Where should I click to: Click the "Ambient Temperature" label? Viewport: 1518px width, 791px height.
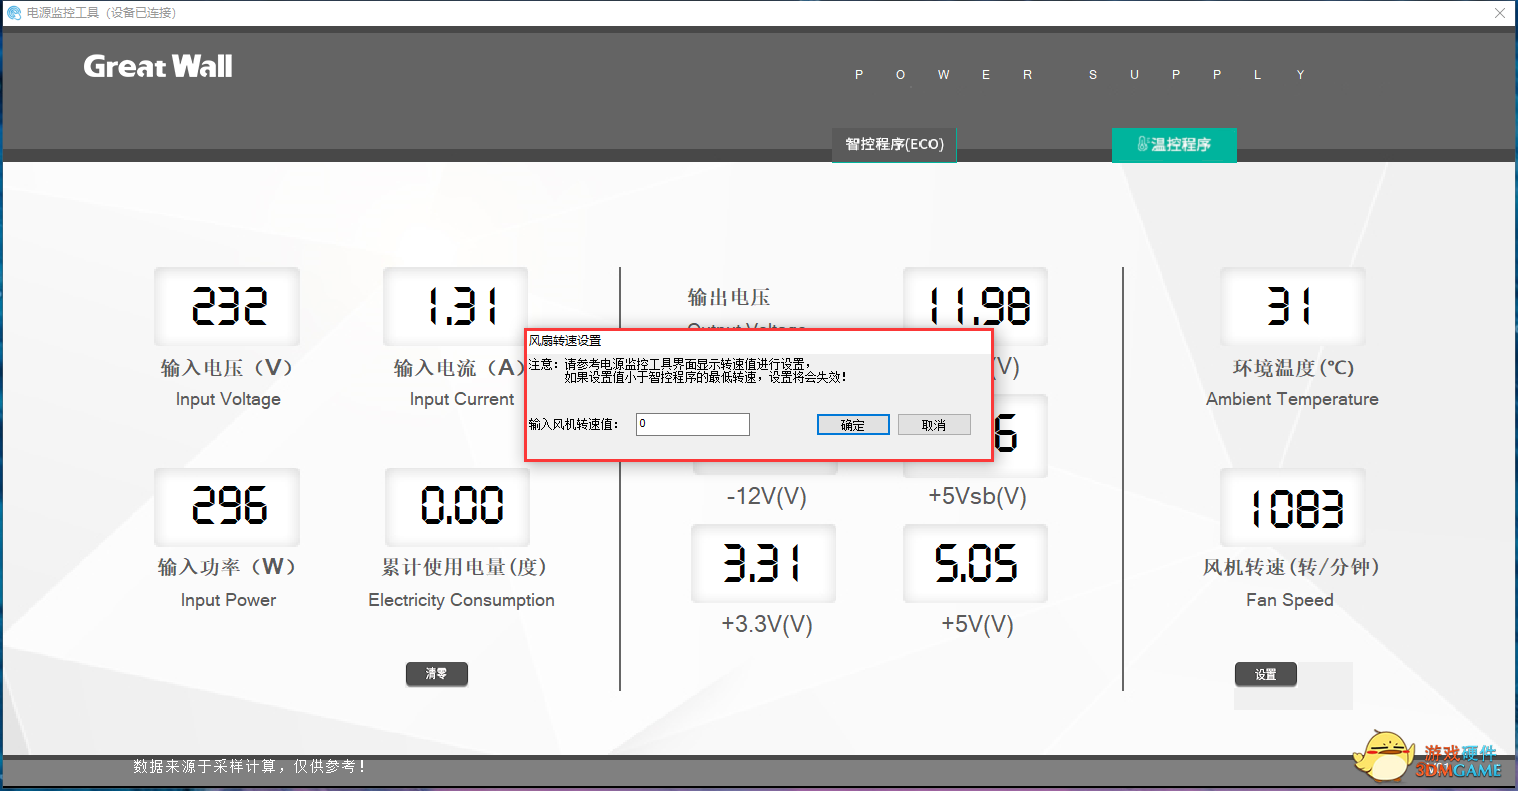tap(1292, 399)
